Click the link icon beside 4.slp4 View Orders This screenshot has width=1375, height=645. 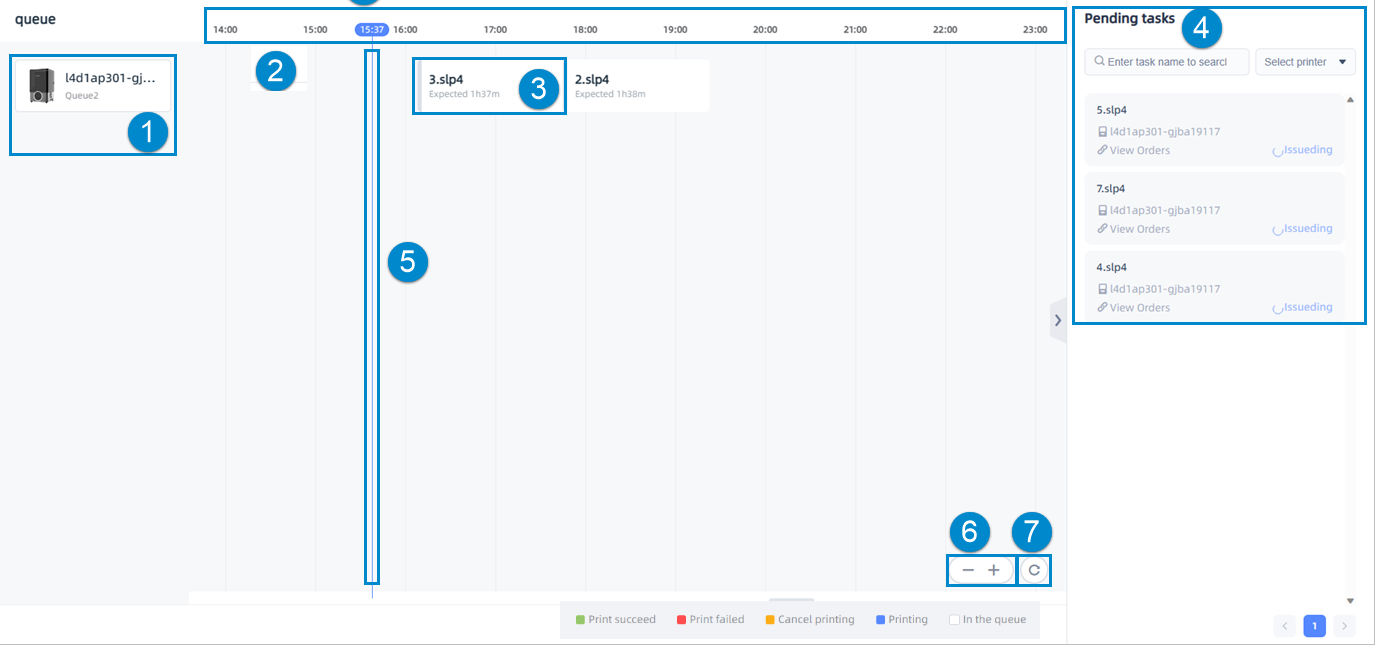1102,308
